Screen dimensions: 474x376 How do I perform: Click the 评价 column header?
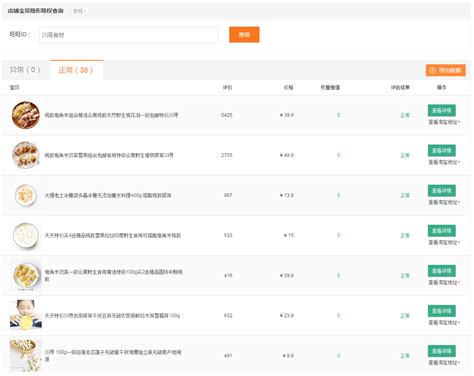tap(227, 87)
